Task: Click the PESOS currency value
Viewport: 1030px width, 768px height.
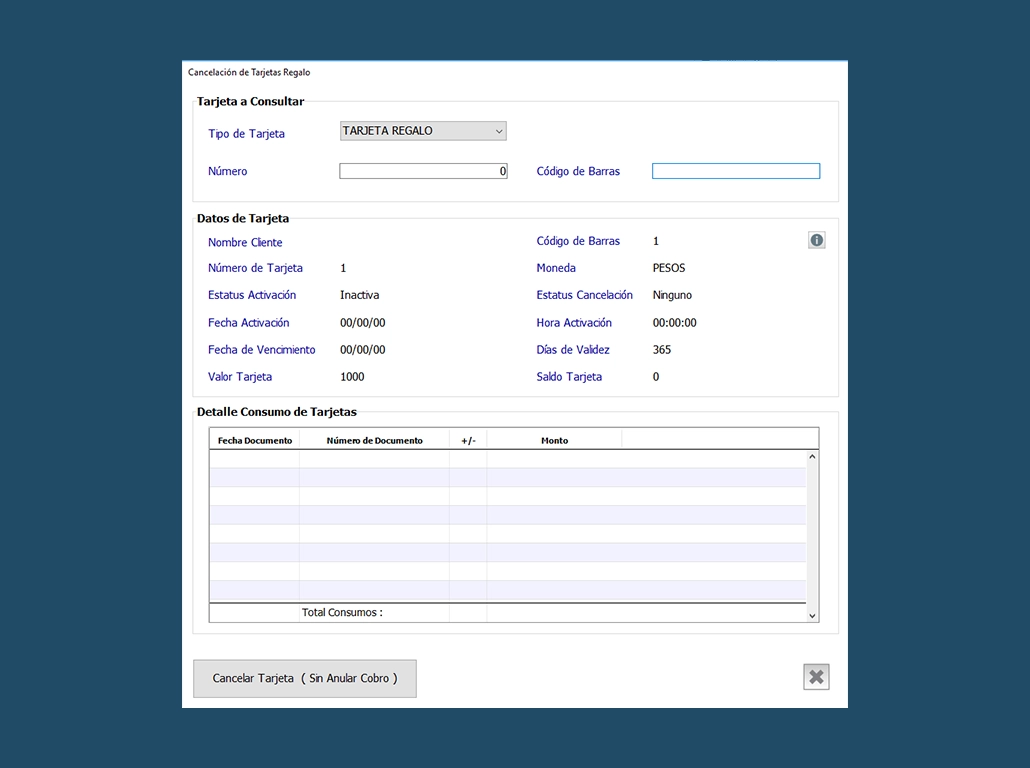Action: (x=669, y=268)
